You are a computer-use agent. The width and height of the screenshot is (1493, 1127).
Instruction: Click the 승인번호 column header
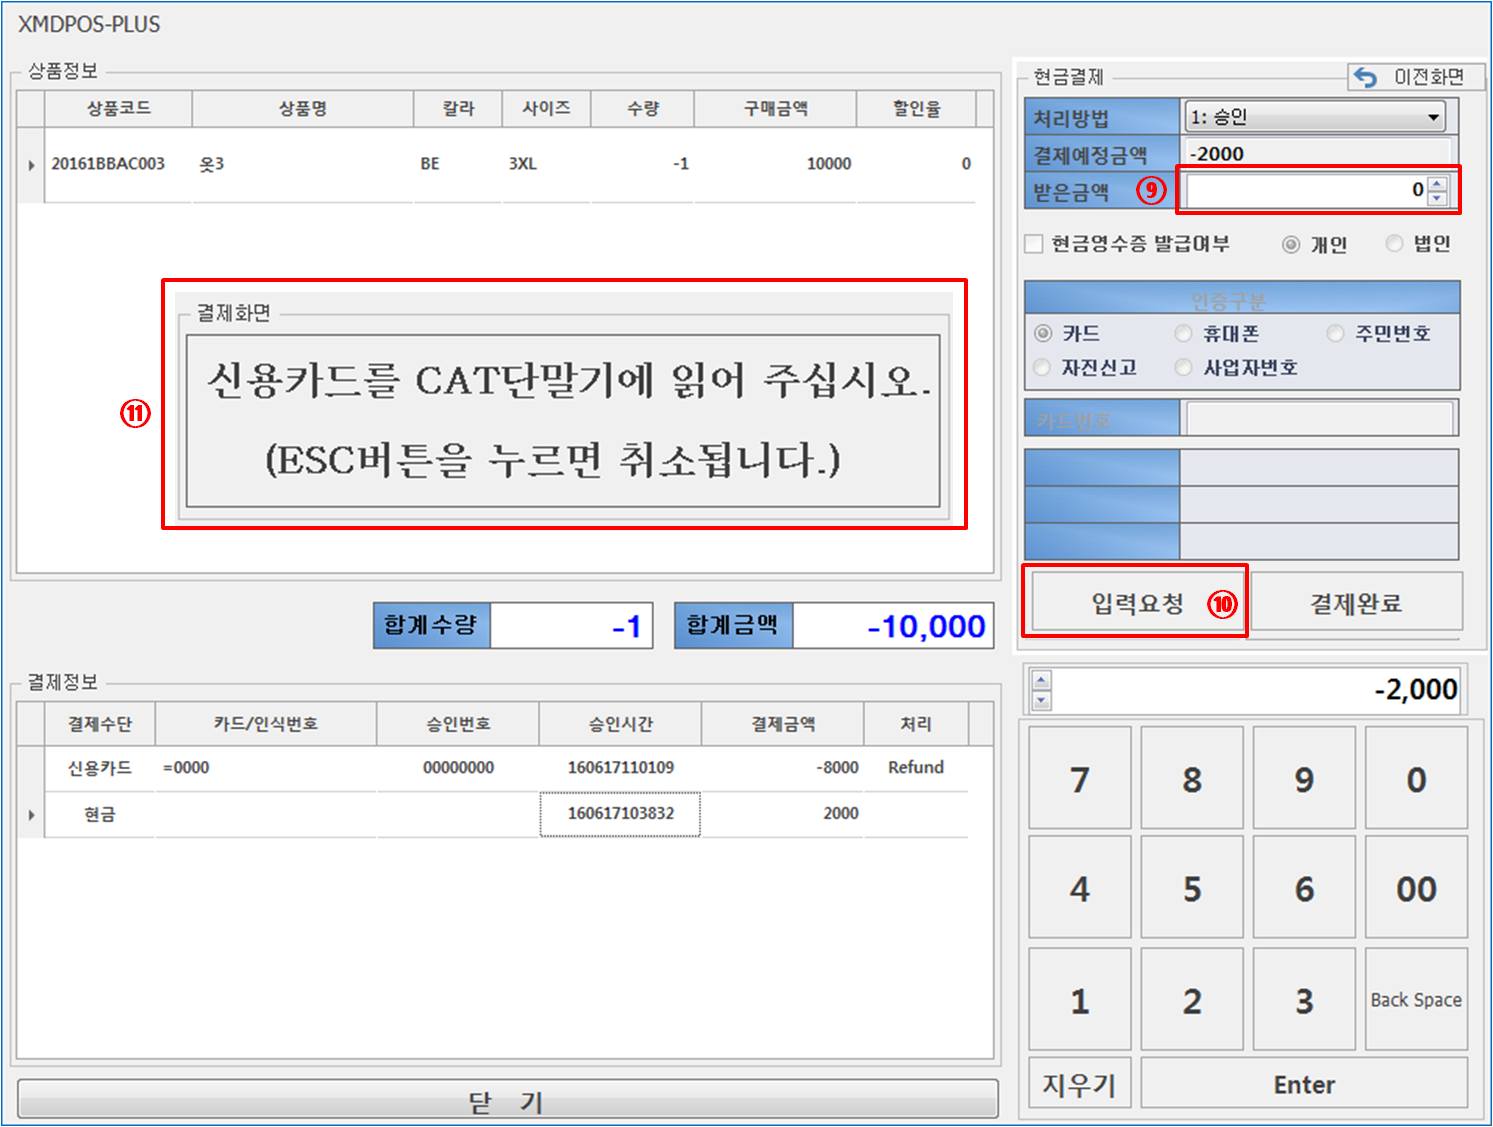click(x=458, y=724)
